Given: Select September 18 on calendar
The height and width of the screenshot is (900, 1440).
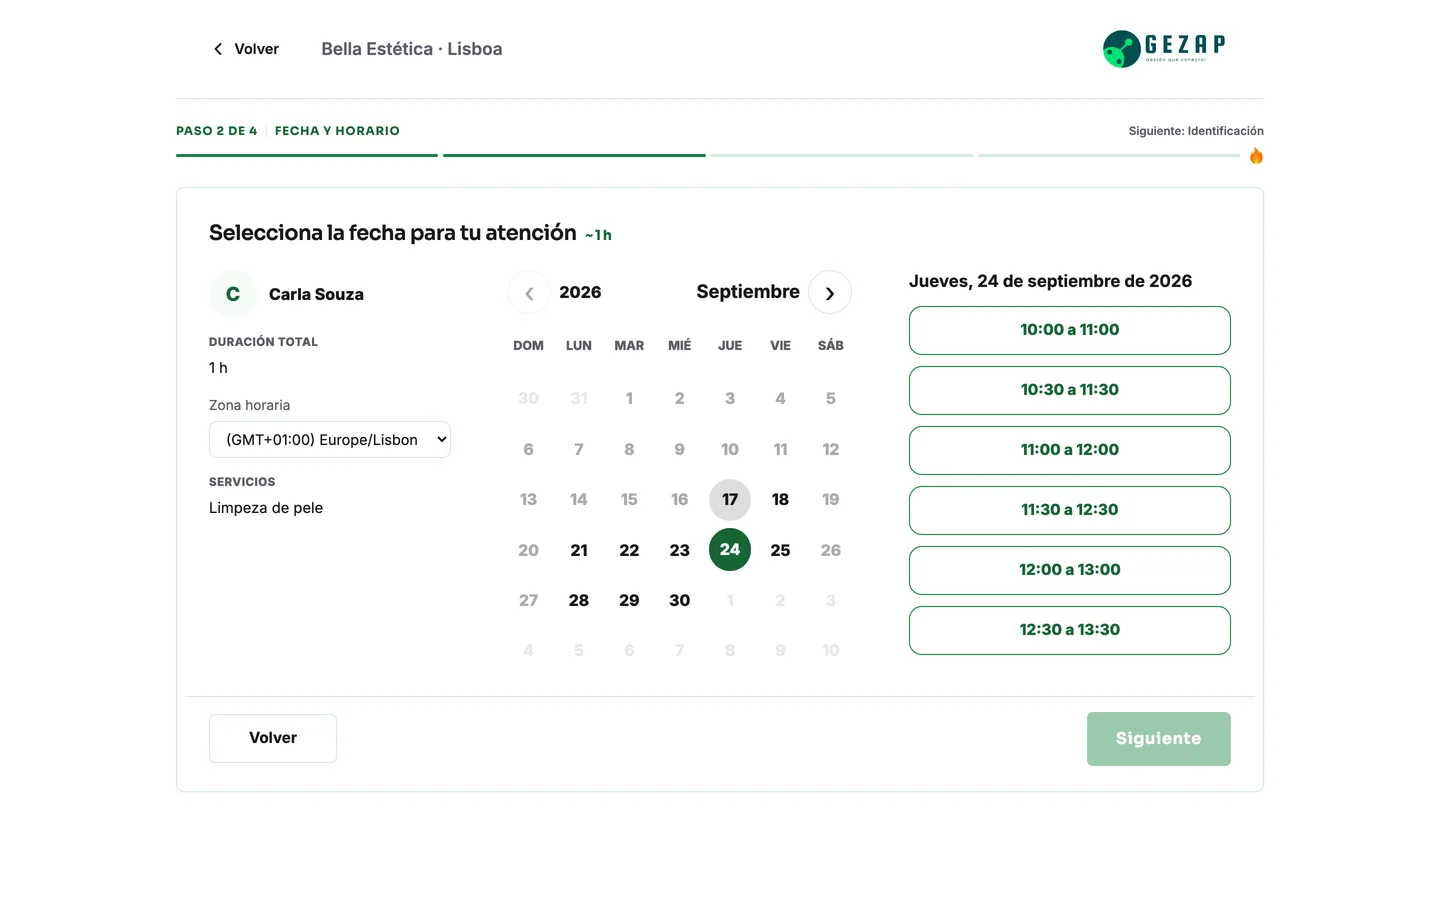Looking at the screenshot, I should (x=780, y=500).
